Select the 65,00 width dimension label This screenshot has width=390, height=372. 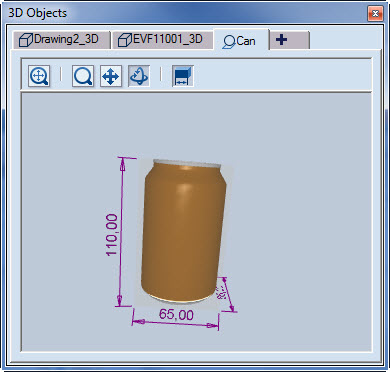point(176,314)
